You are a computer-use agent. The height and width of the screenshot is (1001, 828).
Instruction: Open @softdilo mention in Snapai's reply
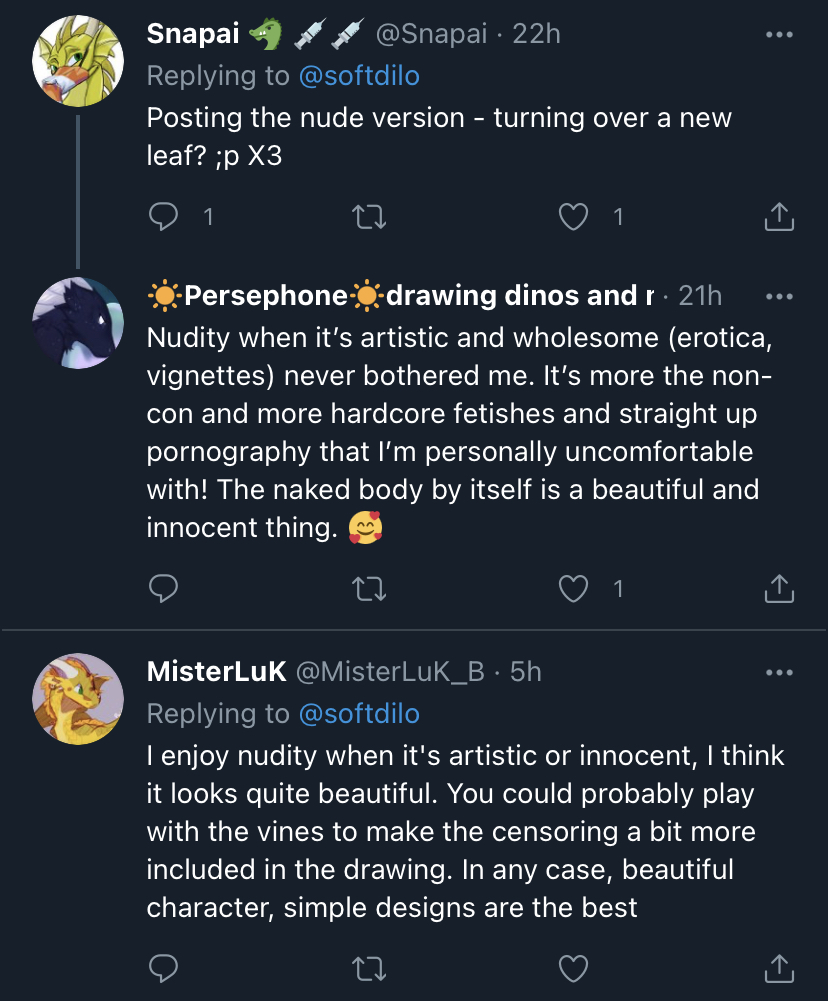[359, 76]
